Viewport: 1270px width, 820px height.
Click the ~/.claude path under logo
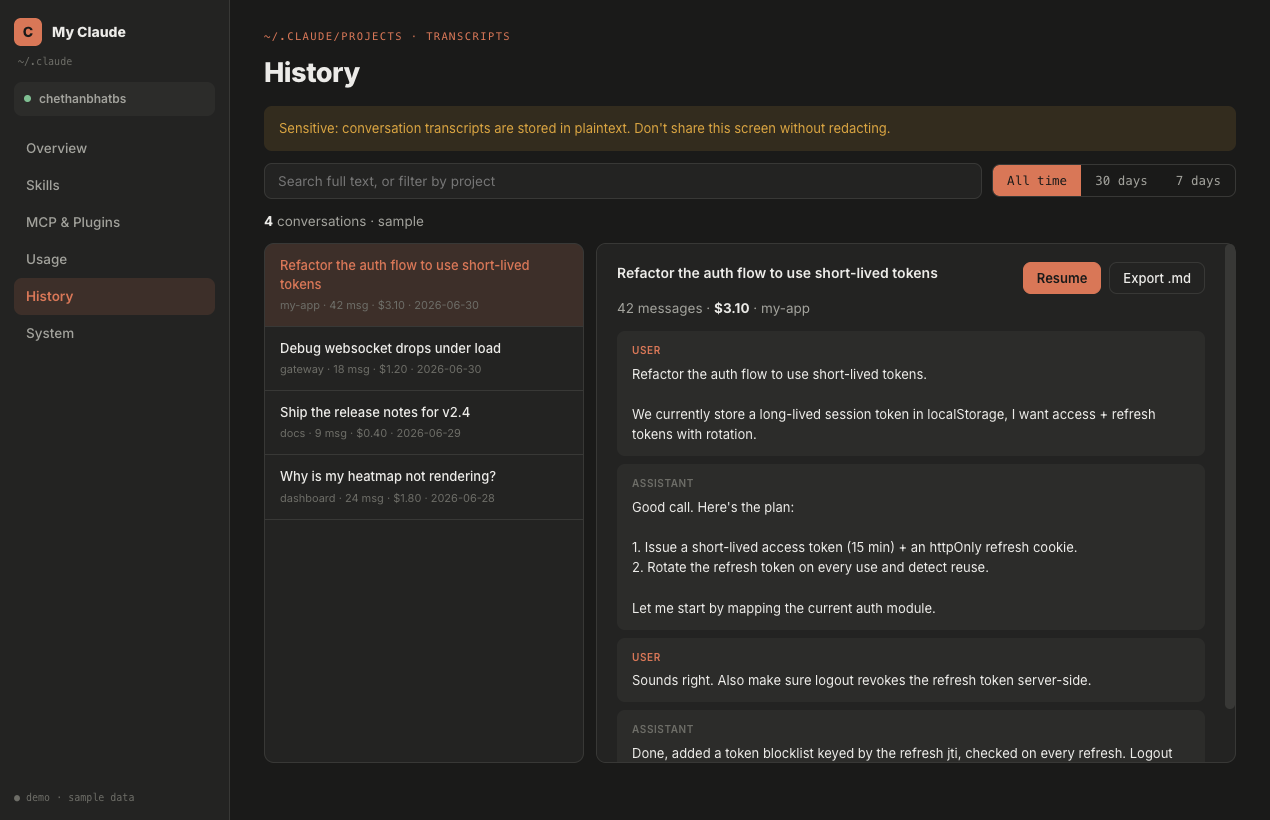(45, 61)
